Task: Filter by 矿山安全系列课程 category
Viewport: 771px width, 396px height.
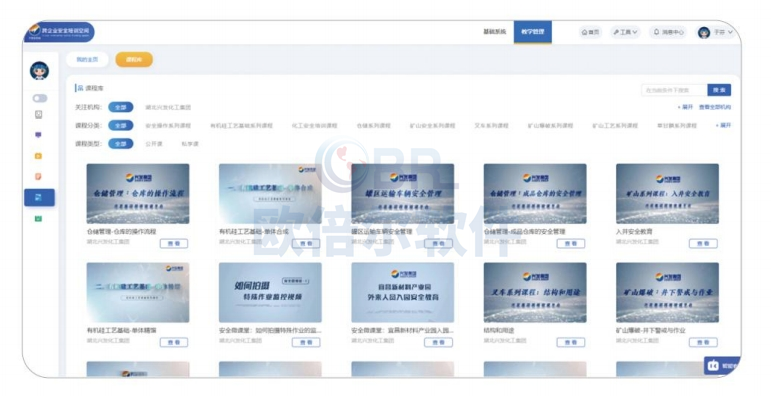Action: coord(433,126)
